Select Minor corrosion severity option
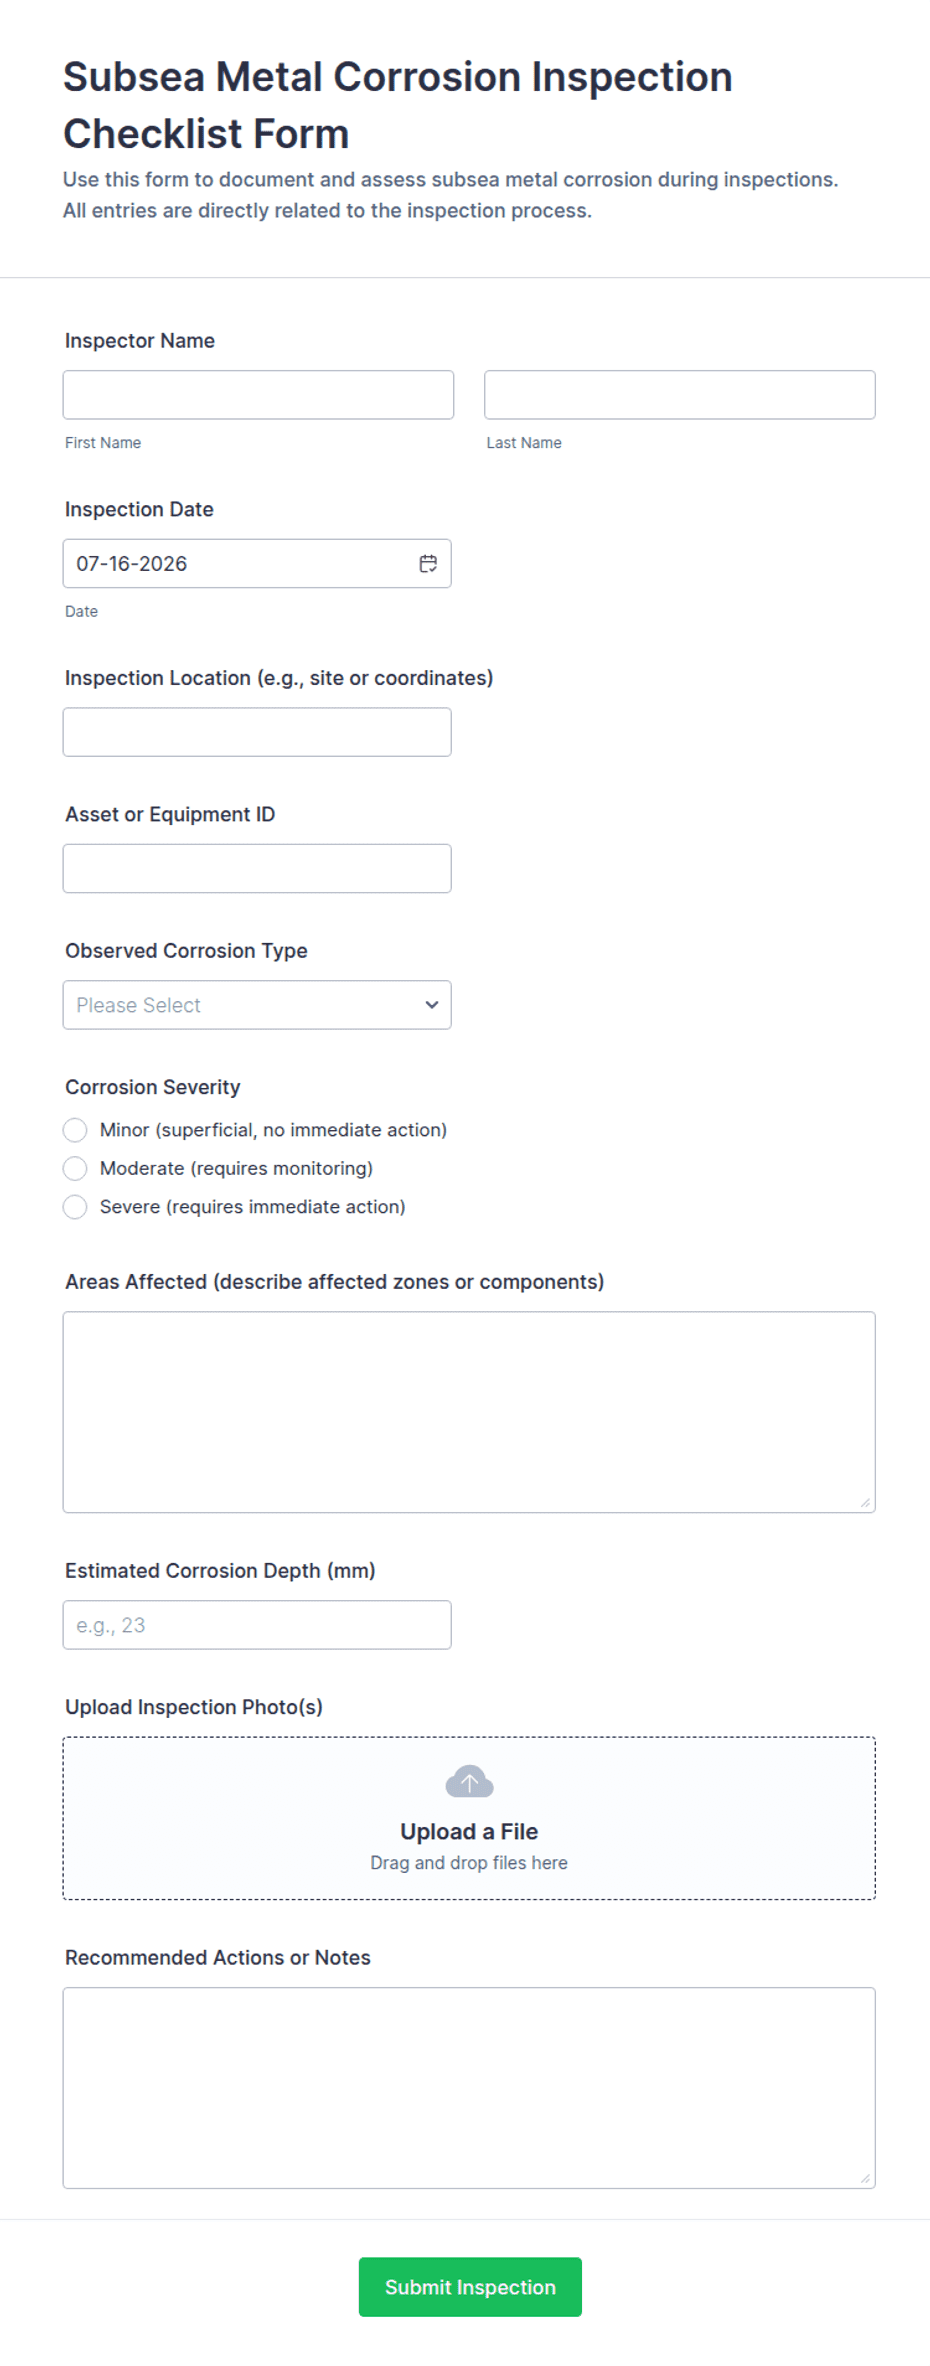930x2366 pixels. coord(75,1130)
